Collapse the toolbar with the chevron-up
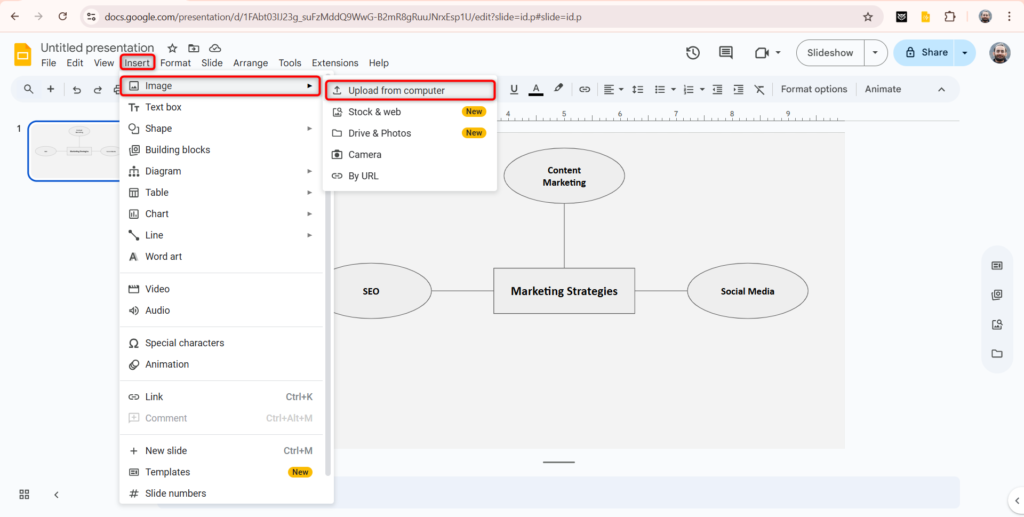Screen dimensions: 1024x517 pos(941,89)
